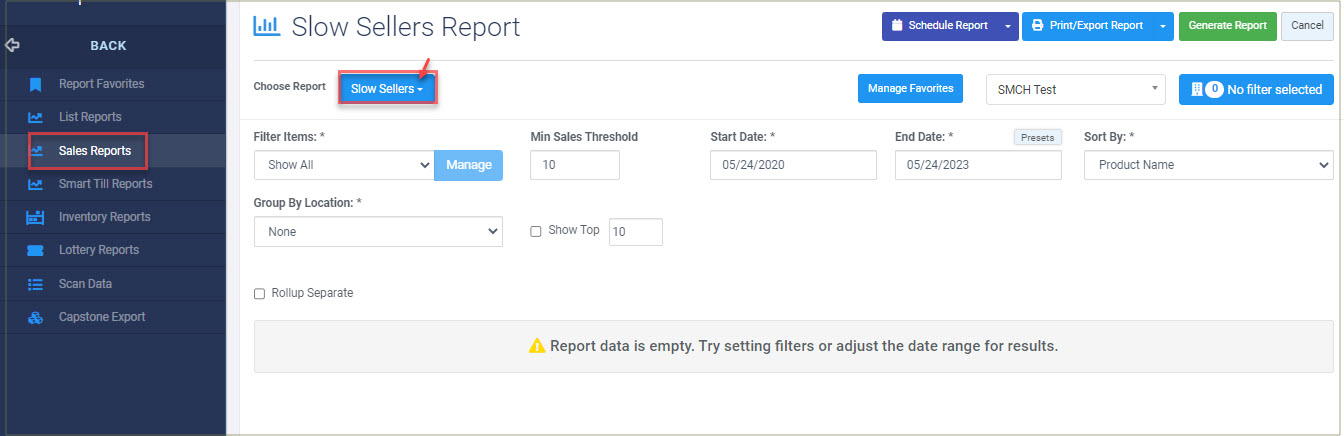Click the List Reports chart icon
Screen dimensions: 1344x436
pos(35,117)
